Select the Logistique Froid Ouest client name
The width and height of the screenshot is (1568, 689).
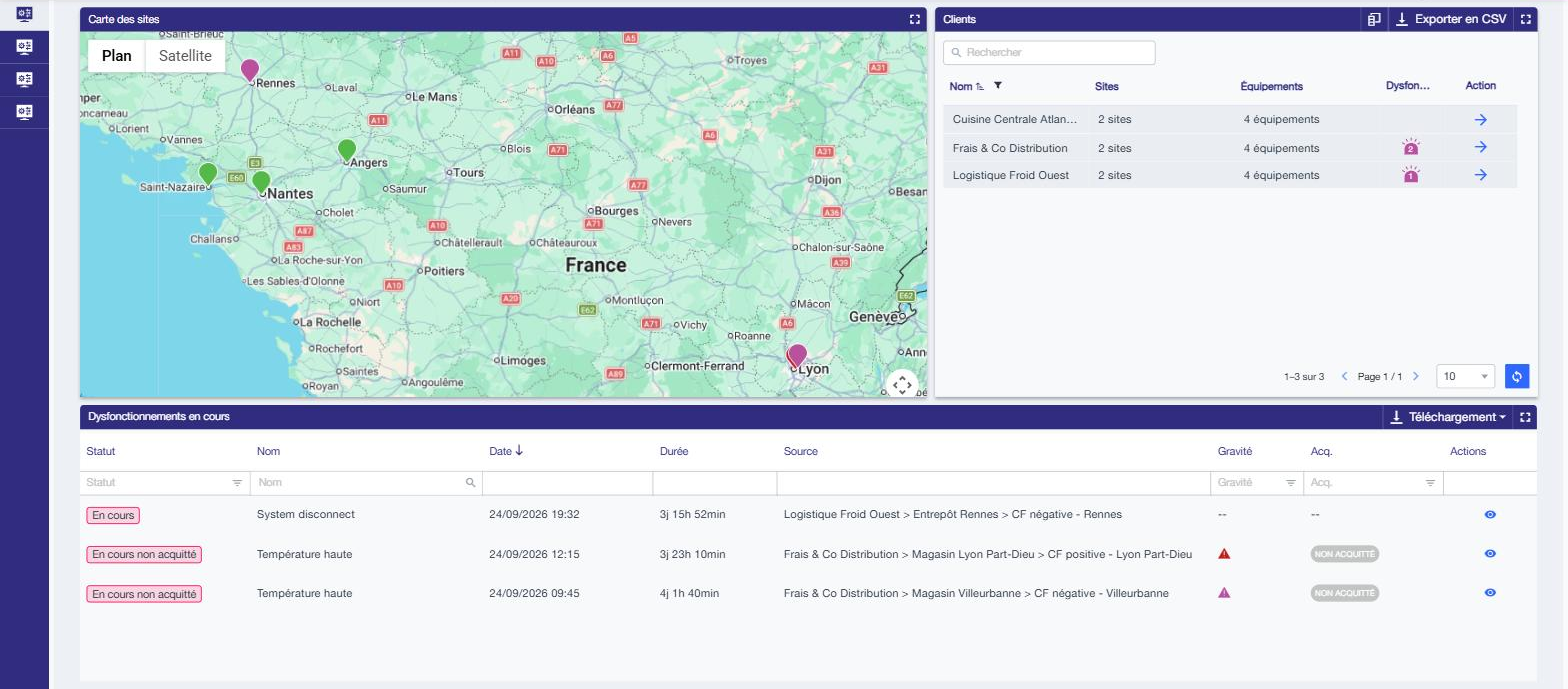coord(1011,175)
